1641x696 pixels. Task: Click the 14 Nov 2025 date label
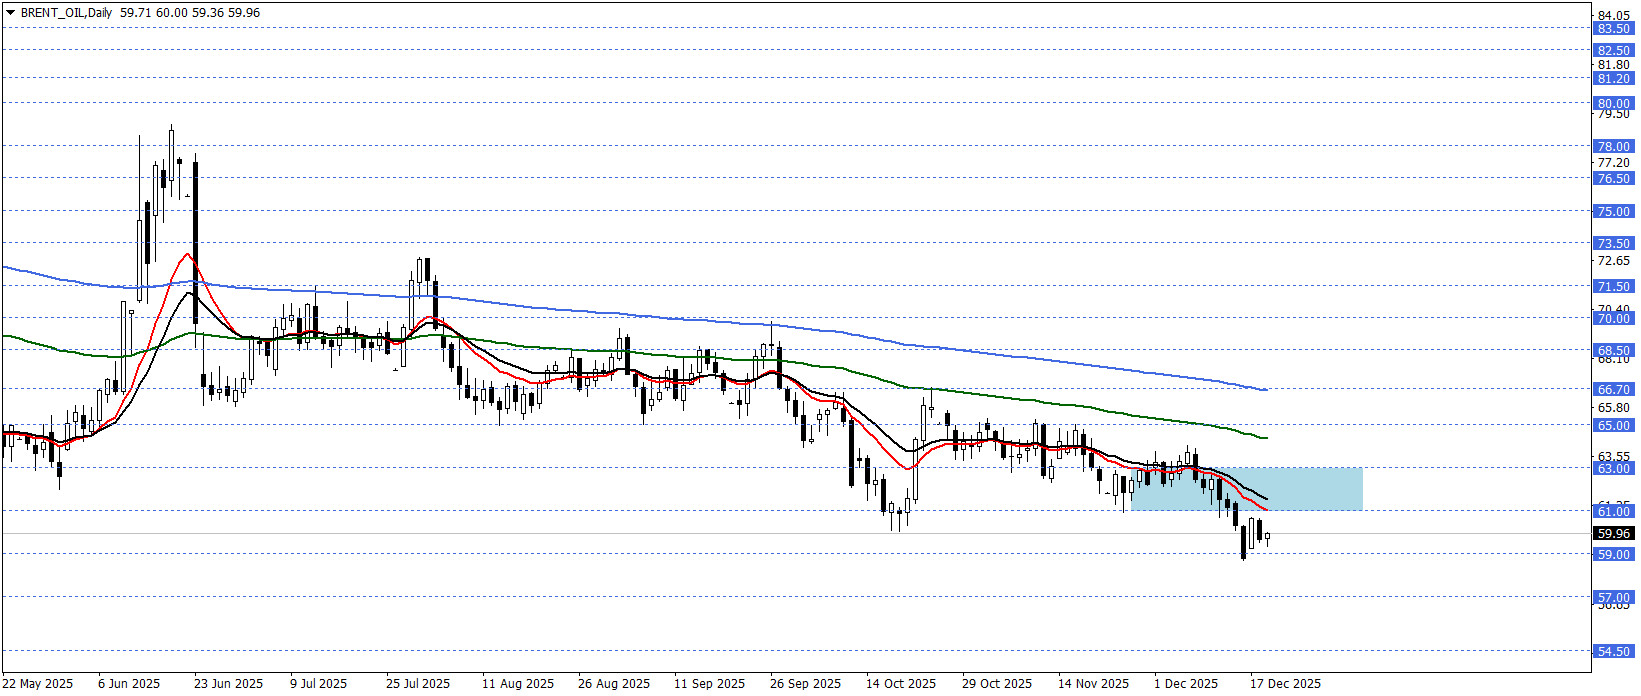tap(1093, 684)
